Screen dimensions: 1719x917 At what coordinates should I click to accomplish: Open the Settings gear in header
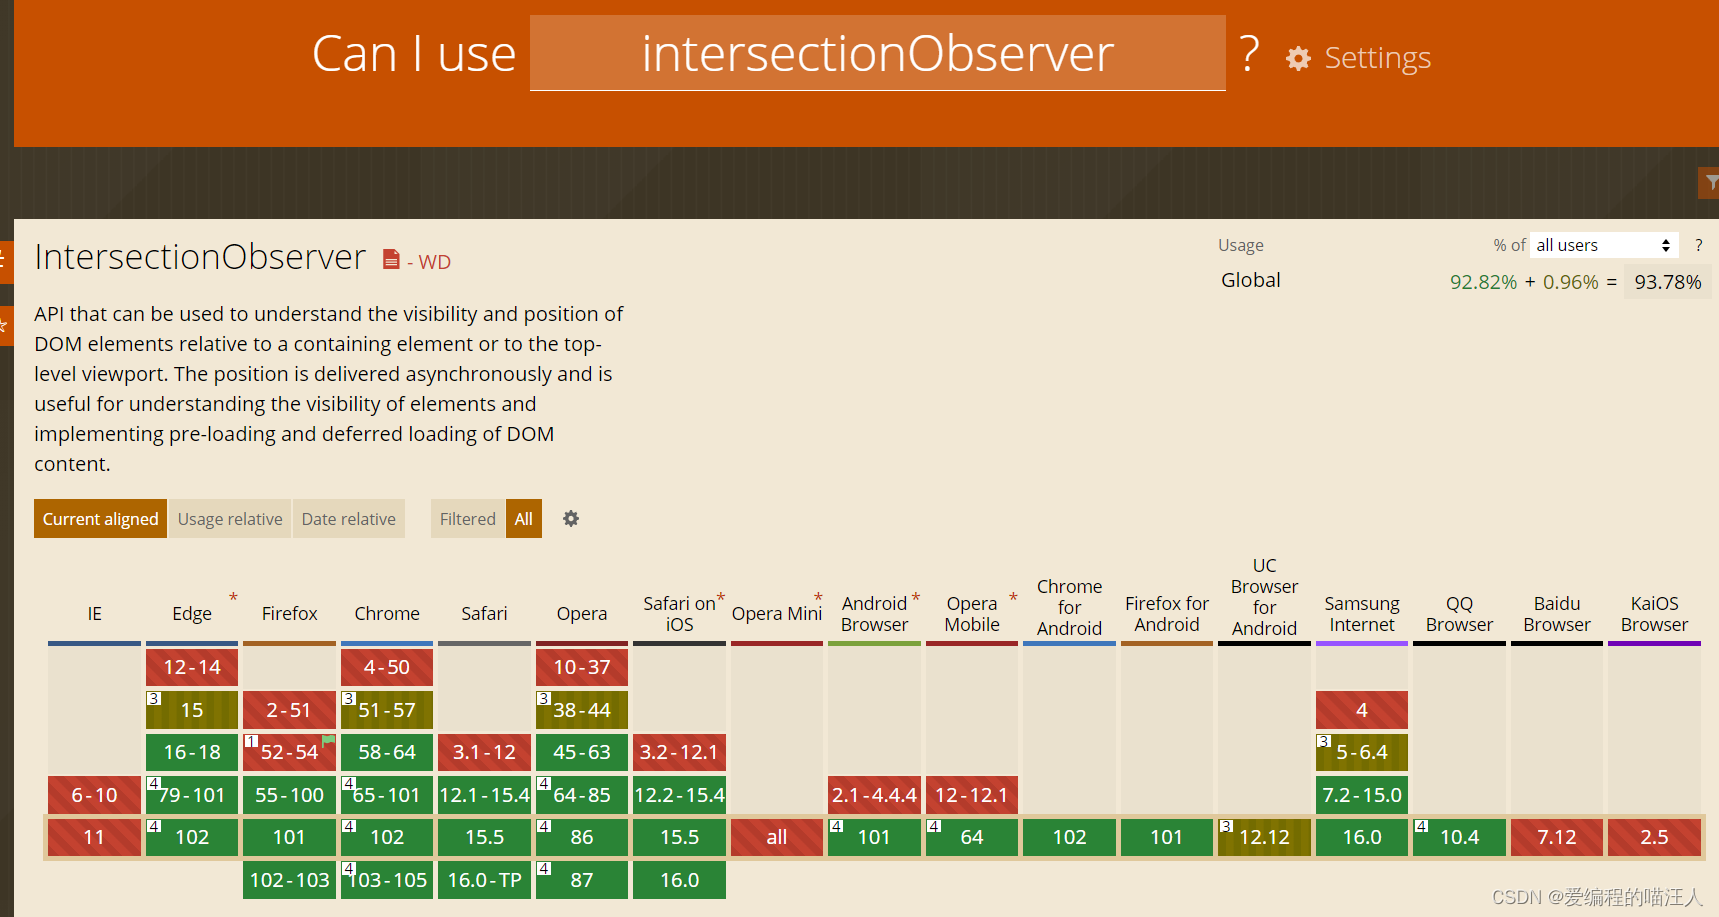pos(1298,59)
